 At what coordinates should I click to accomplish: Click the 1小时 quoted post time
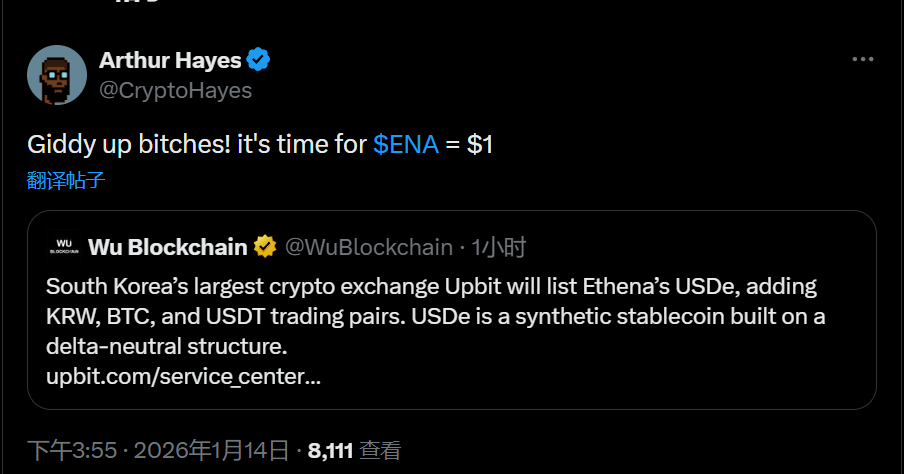(498, 247)
